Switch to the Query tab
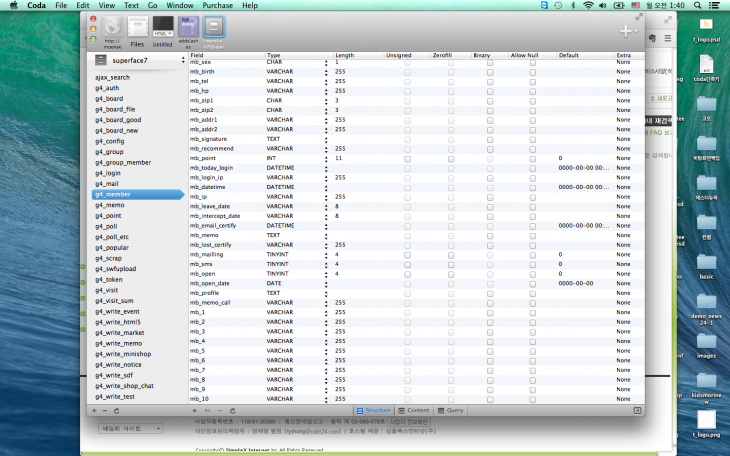 pos(450,410)
